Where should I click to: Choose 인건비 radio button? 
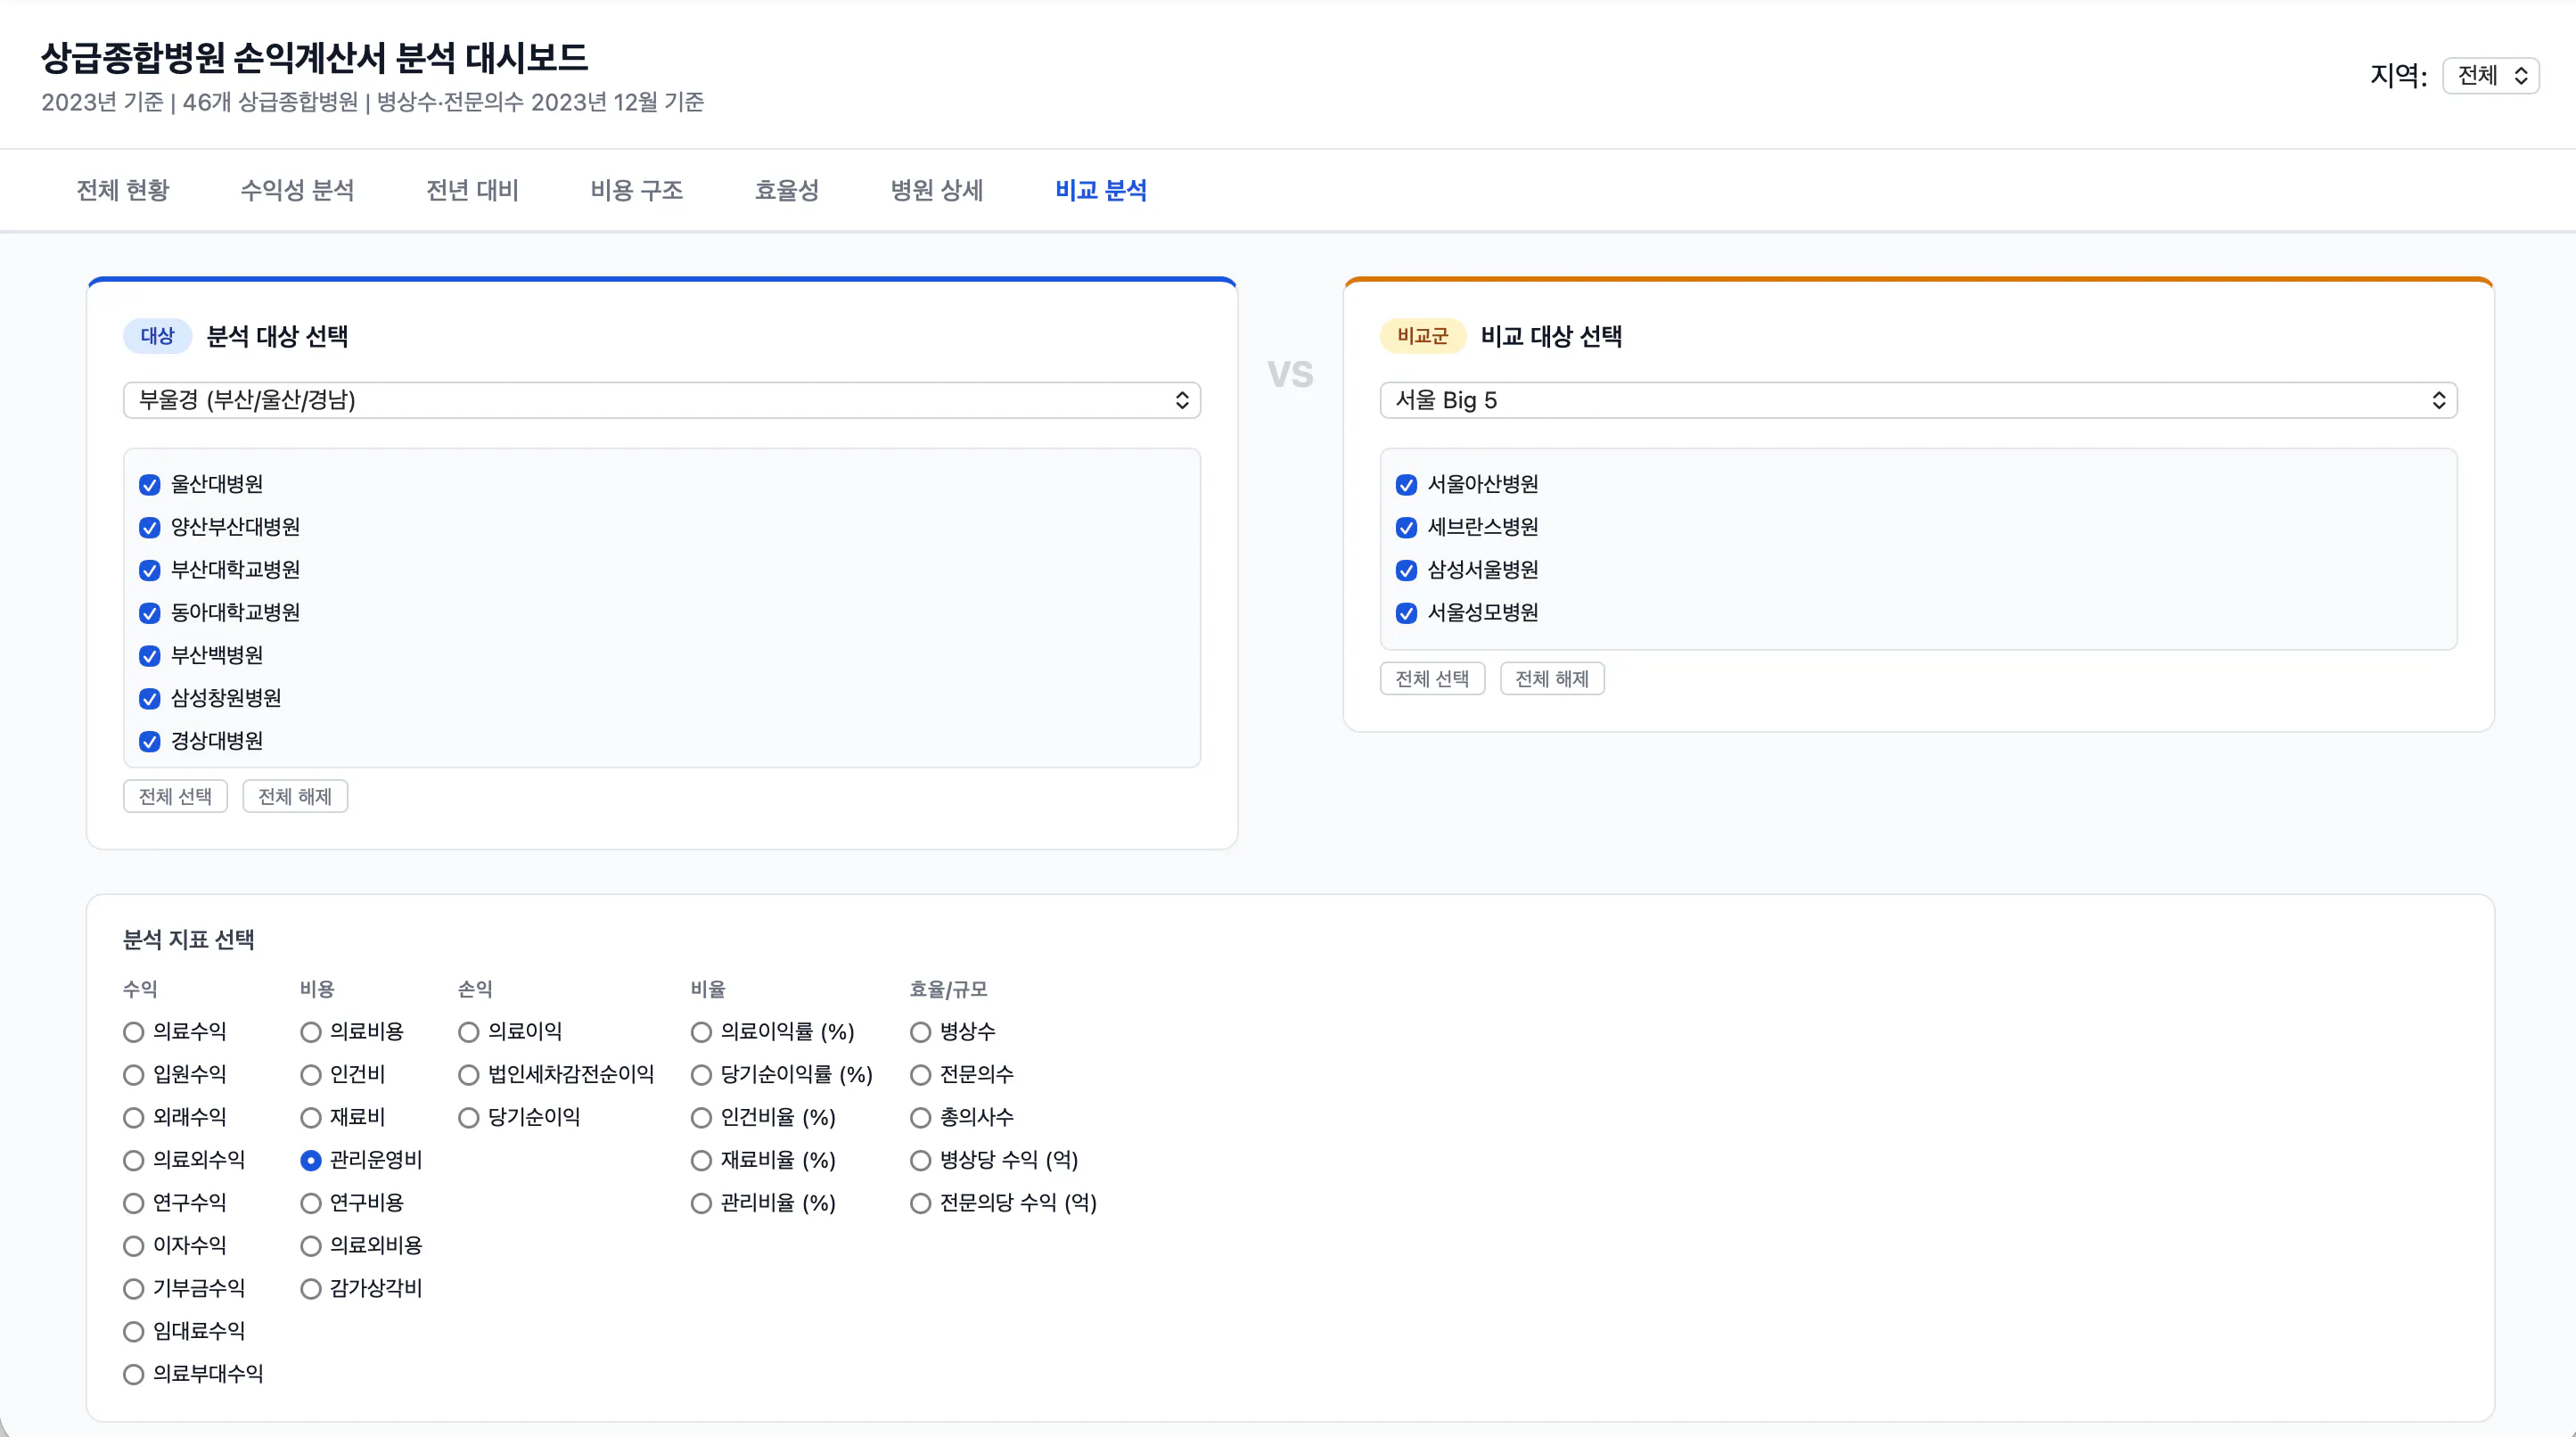pos(311,1075)
